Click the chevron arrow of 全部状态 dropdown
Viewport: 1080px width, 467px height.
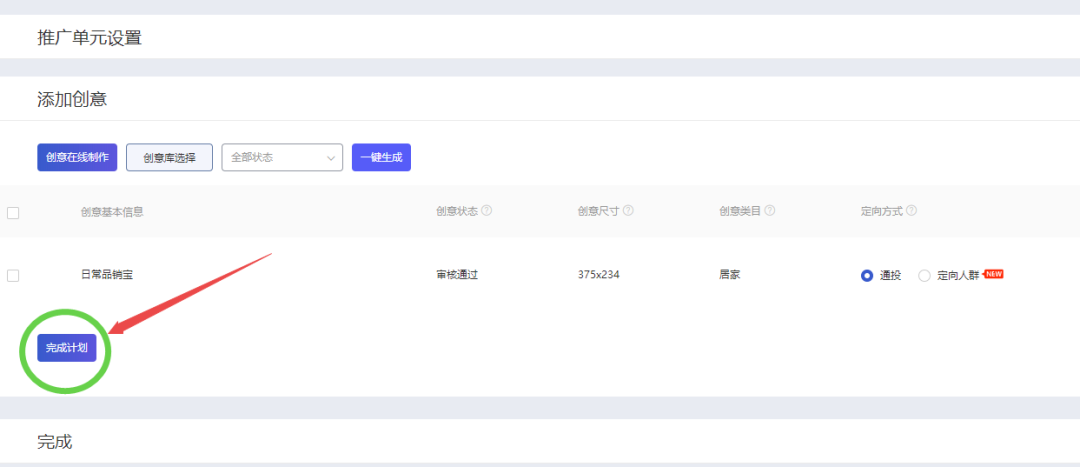[330, 158]
